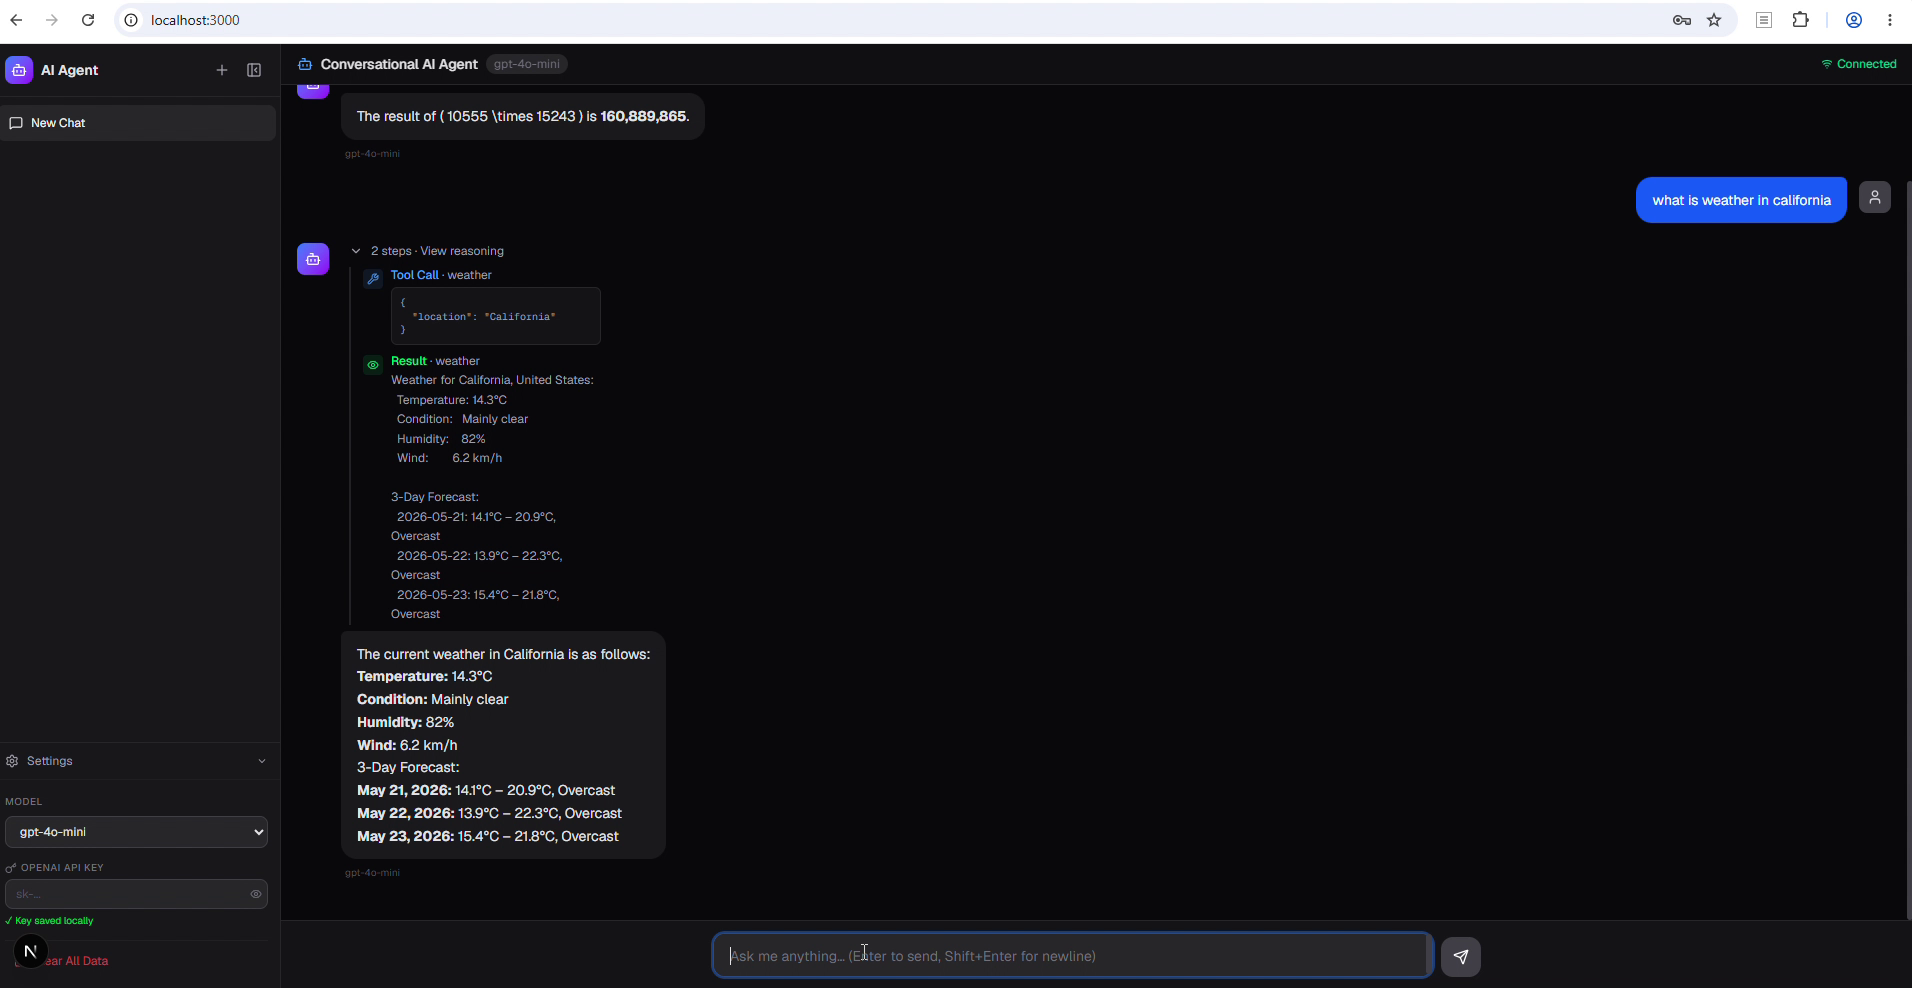Click the Connected status indicator
Screen dimensions: 1912x988
tap(1859, 64)
